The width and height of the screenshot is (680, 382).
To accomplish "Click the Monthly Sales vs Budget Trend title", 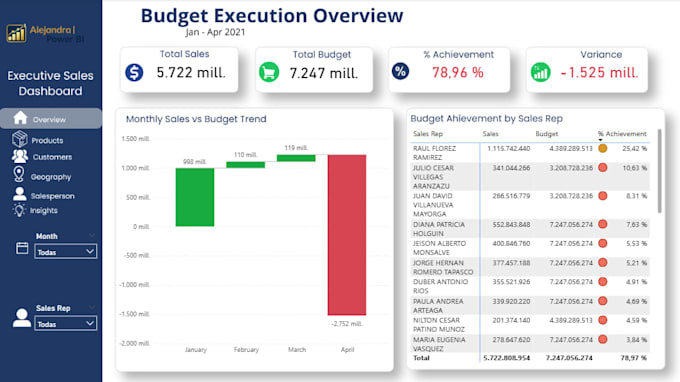I will click(196, 119).
